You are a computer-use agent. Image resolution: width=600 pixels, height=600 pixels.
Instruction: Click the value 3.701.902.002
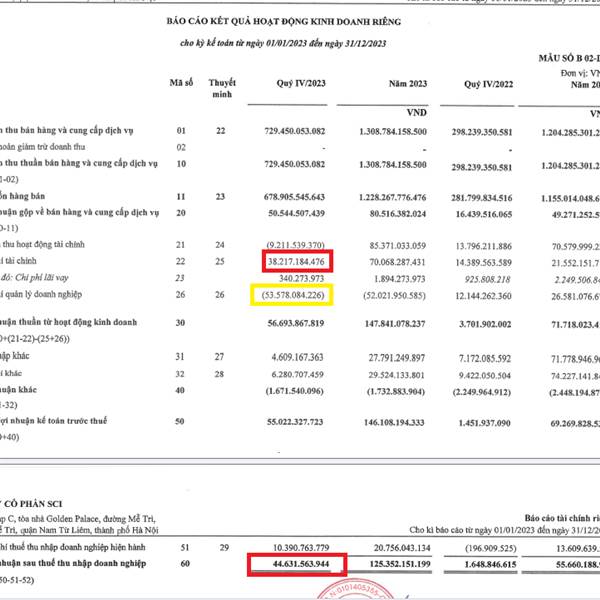[485, 324]
